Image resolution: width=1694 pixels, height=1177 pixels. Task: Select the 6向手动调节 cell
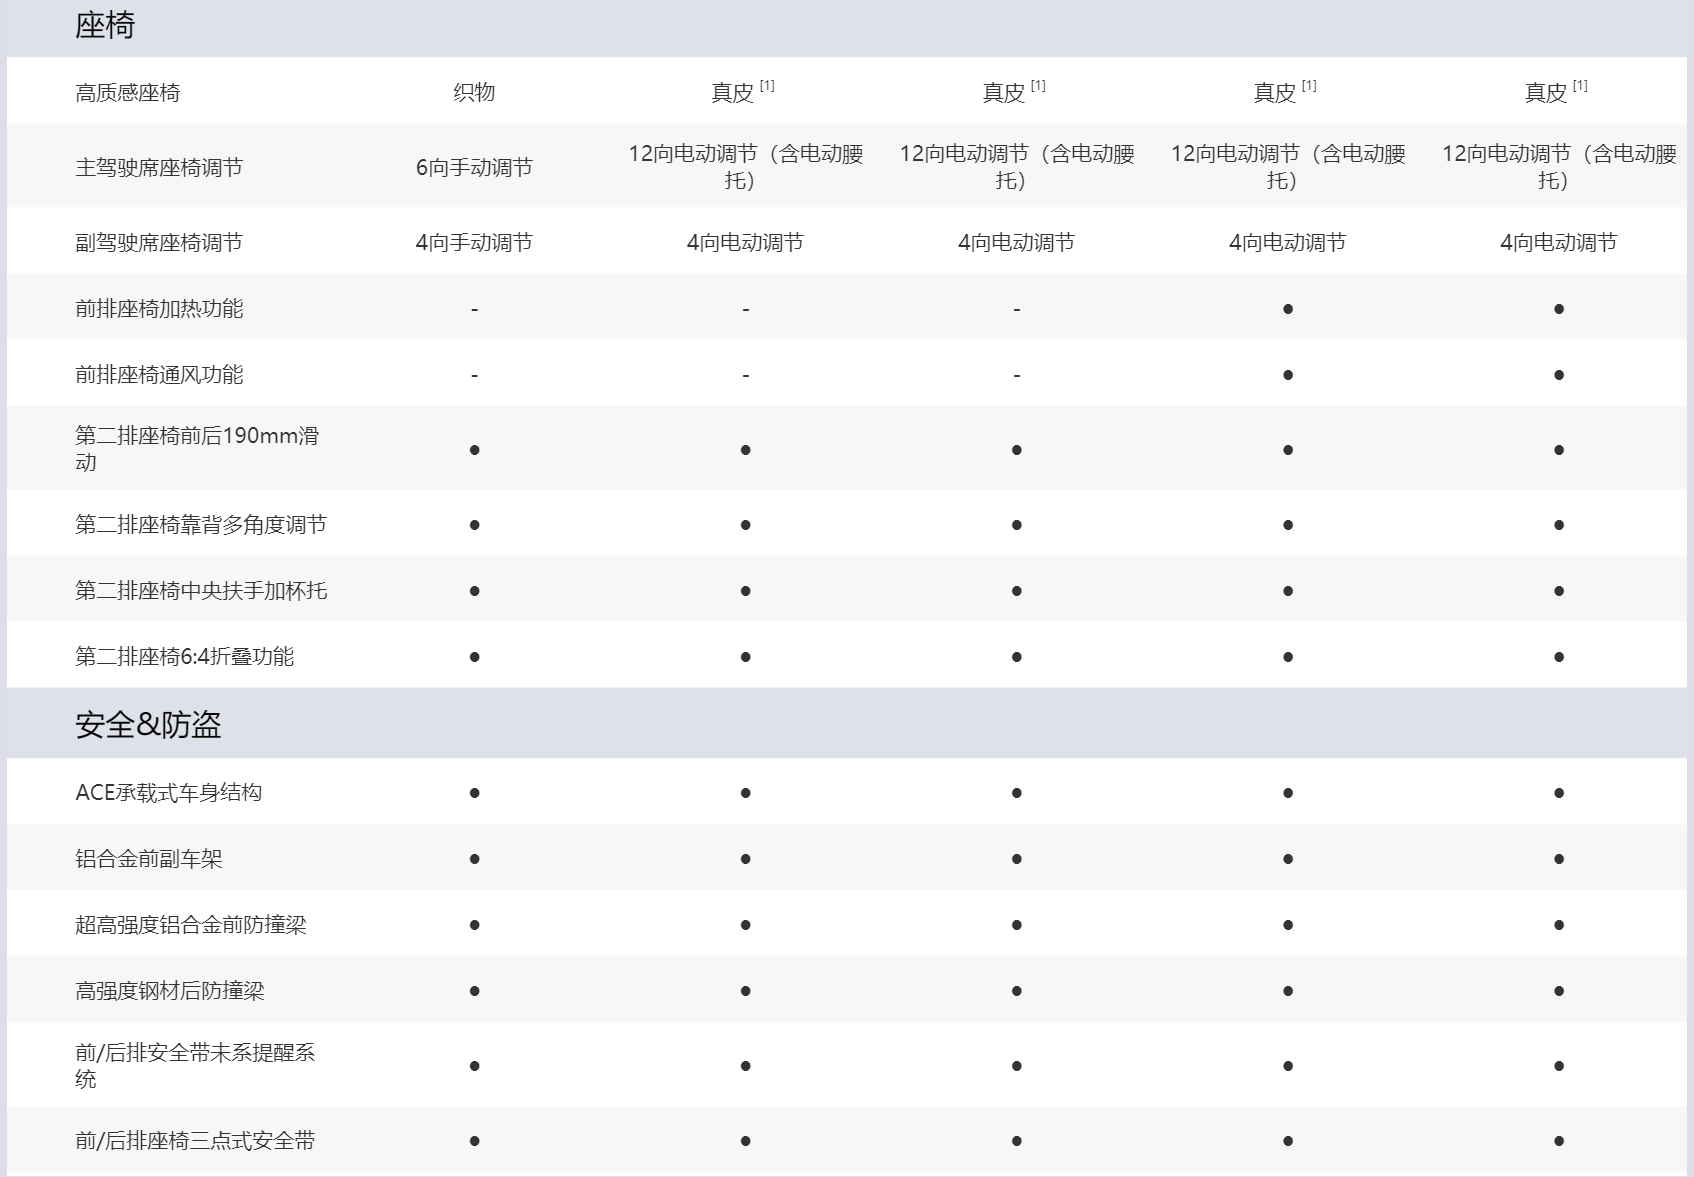pyautogui.click(x=474, y=167)
